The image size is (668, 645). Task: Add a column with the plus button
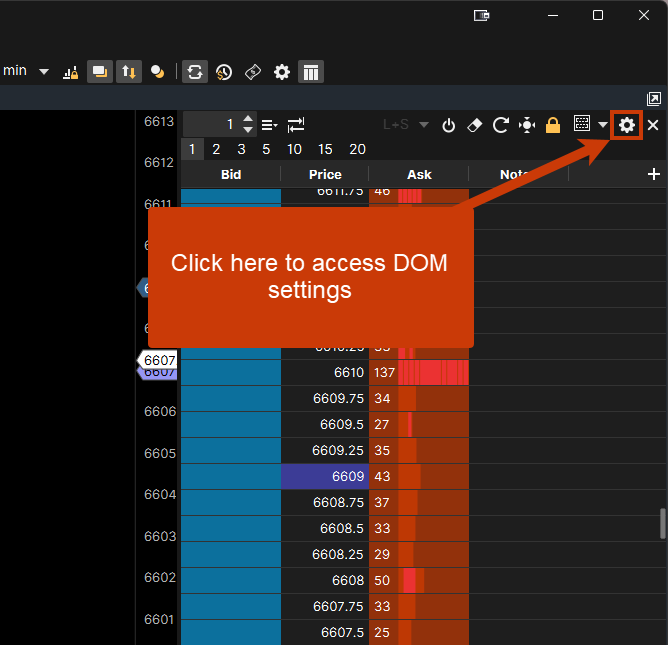pos(654,174)
